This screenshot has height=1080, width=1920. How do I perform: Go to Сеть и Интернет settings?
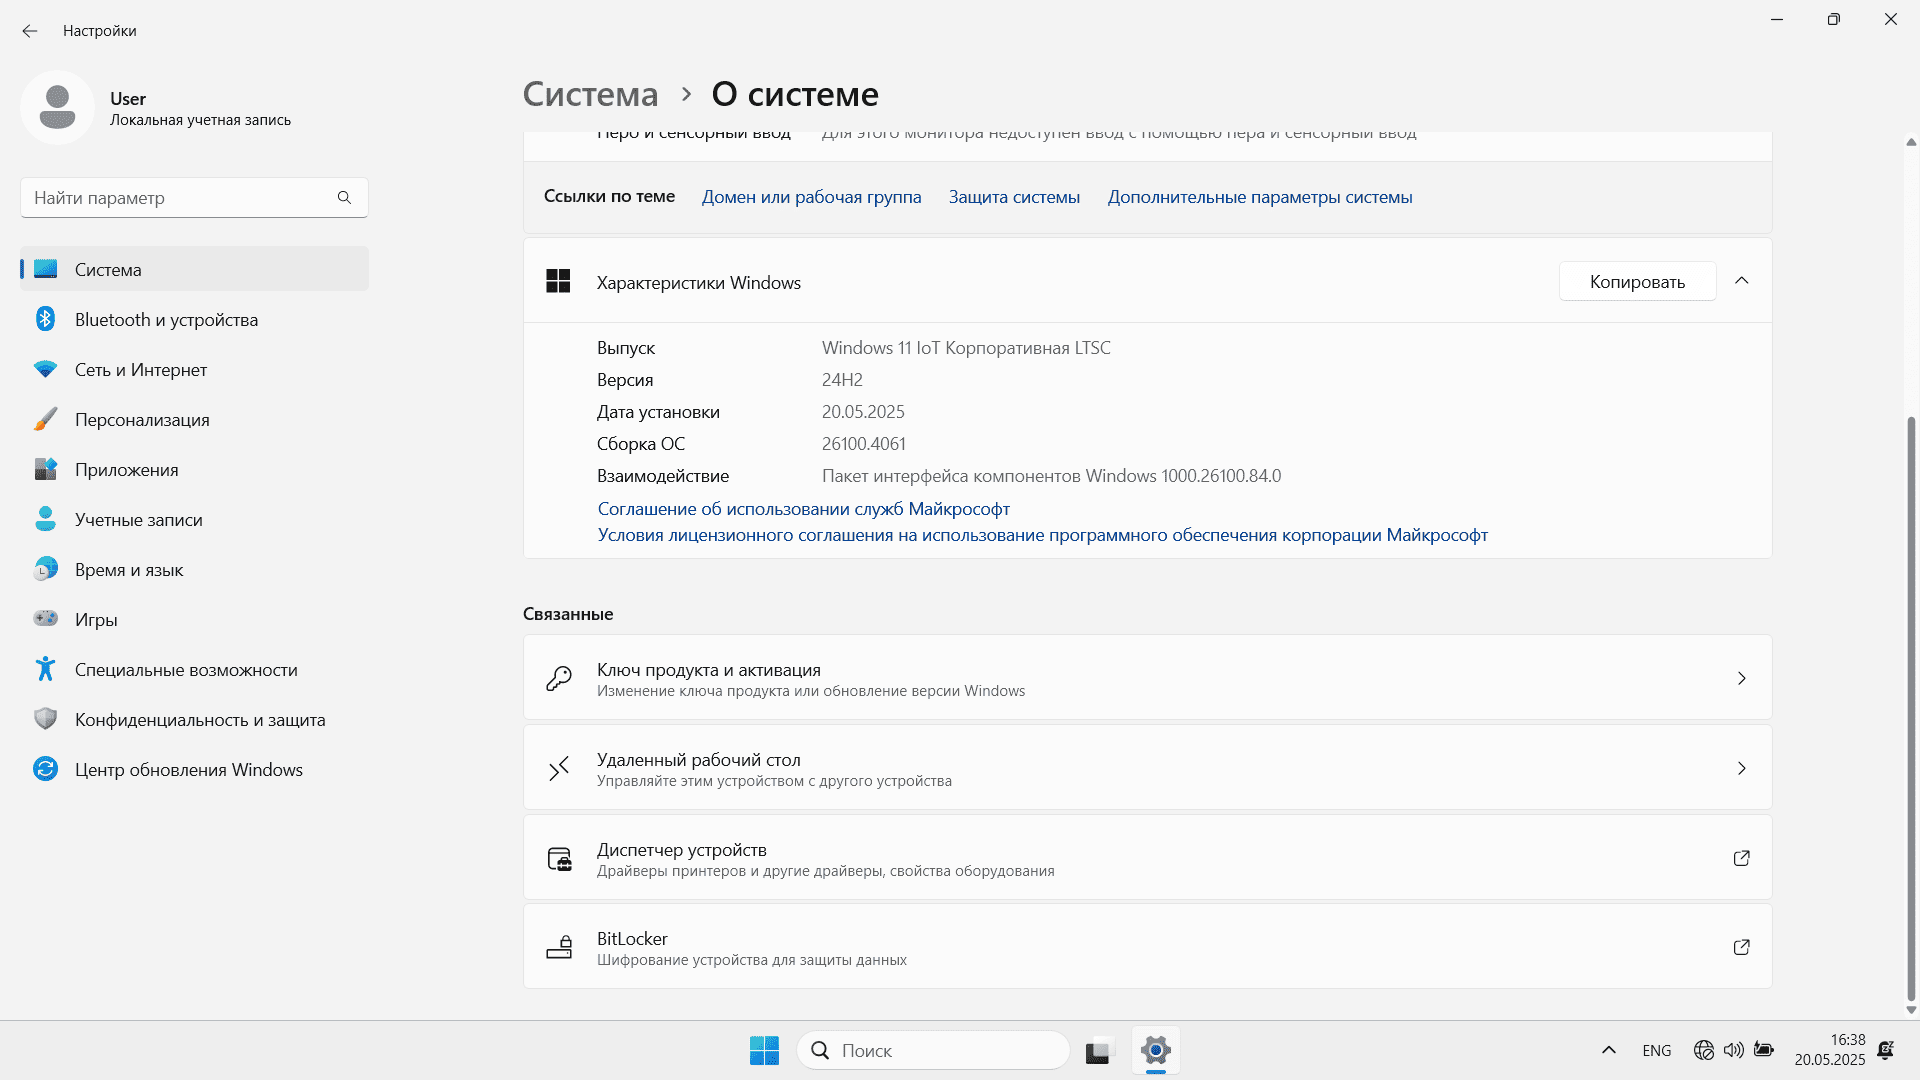tap(194, 369)
